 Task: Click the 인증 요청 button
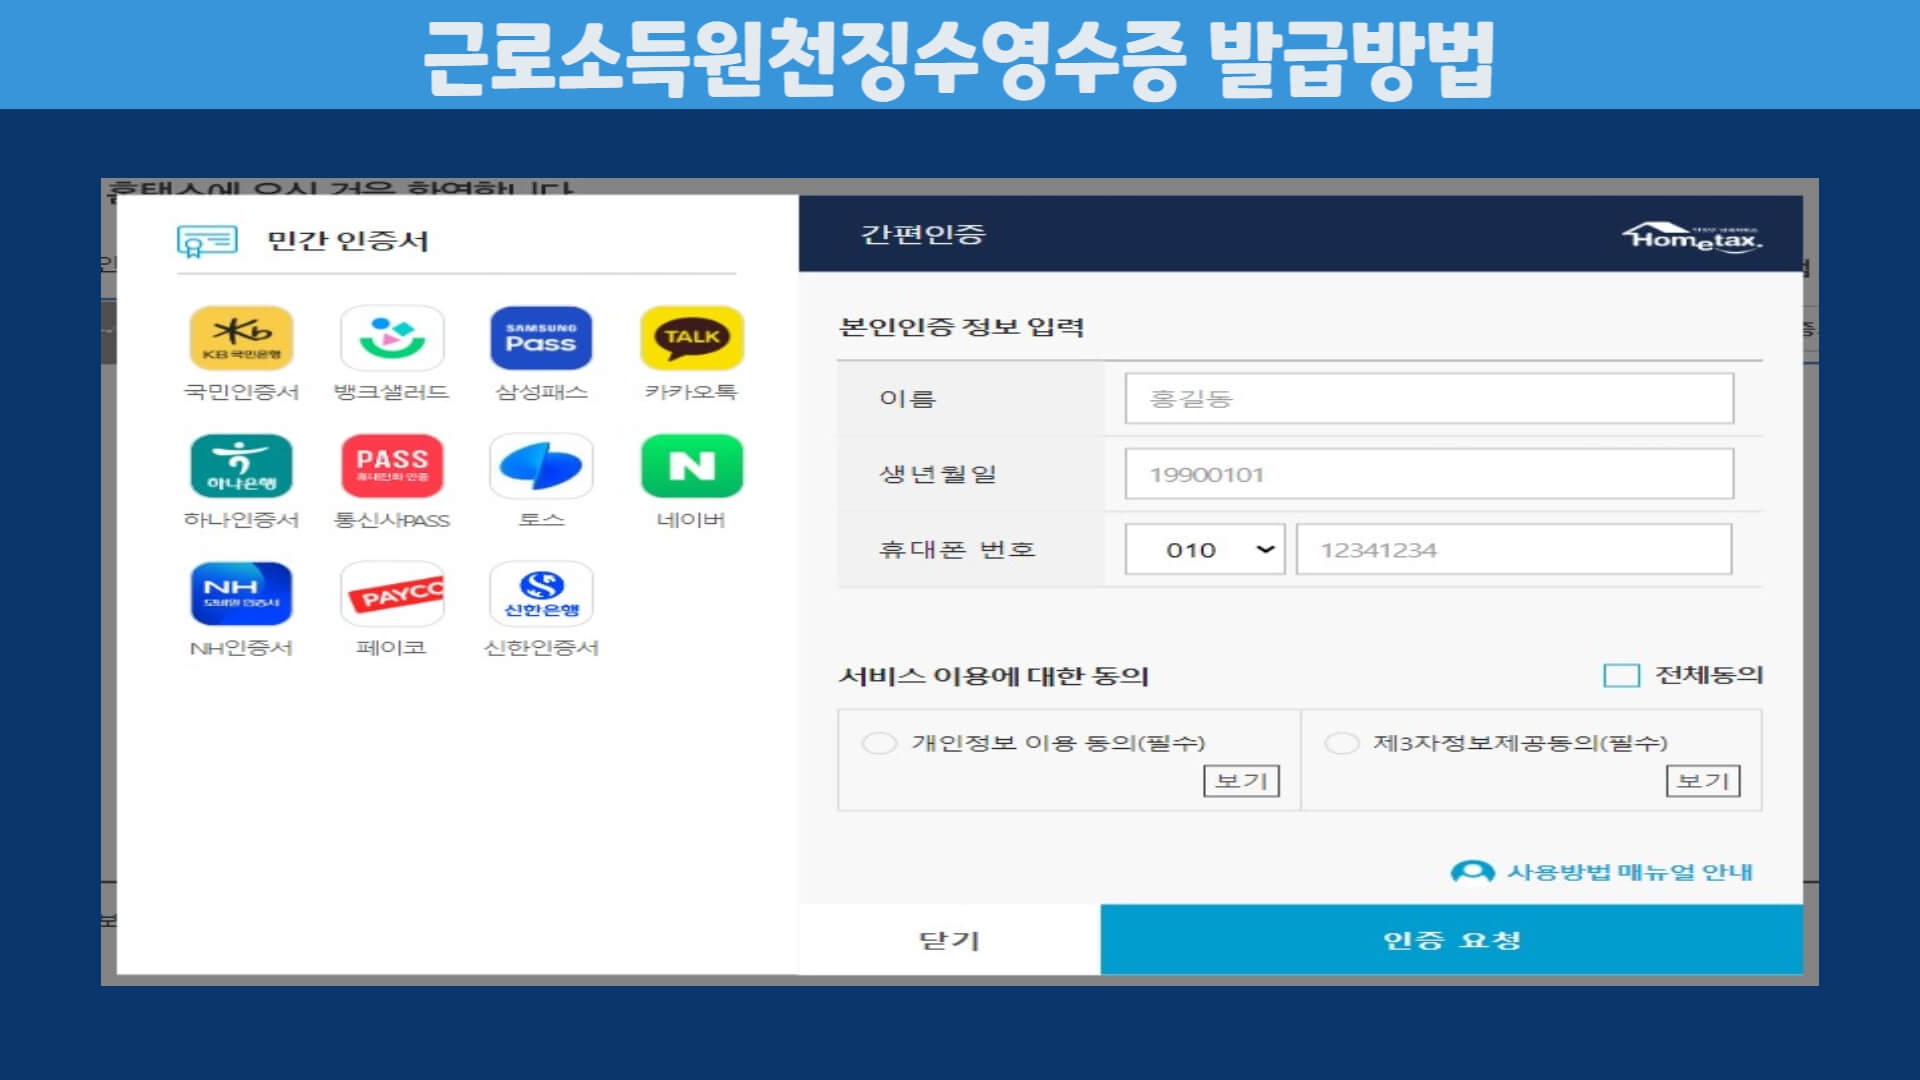[1451, 940]
